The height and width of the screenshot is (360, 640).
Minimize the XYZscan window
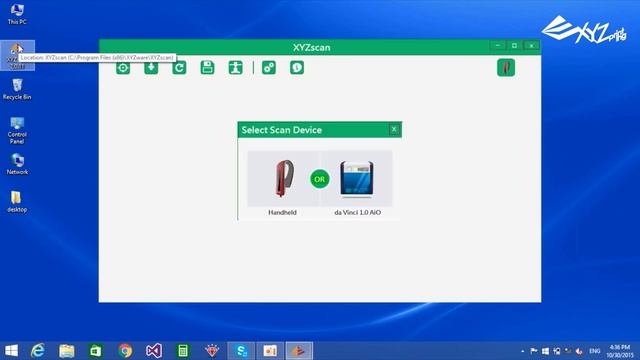pos(498,45)
